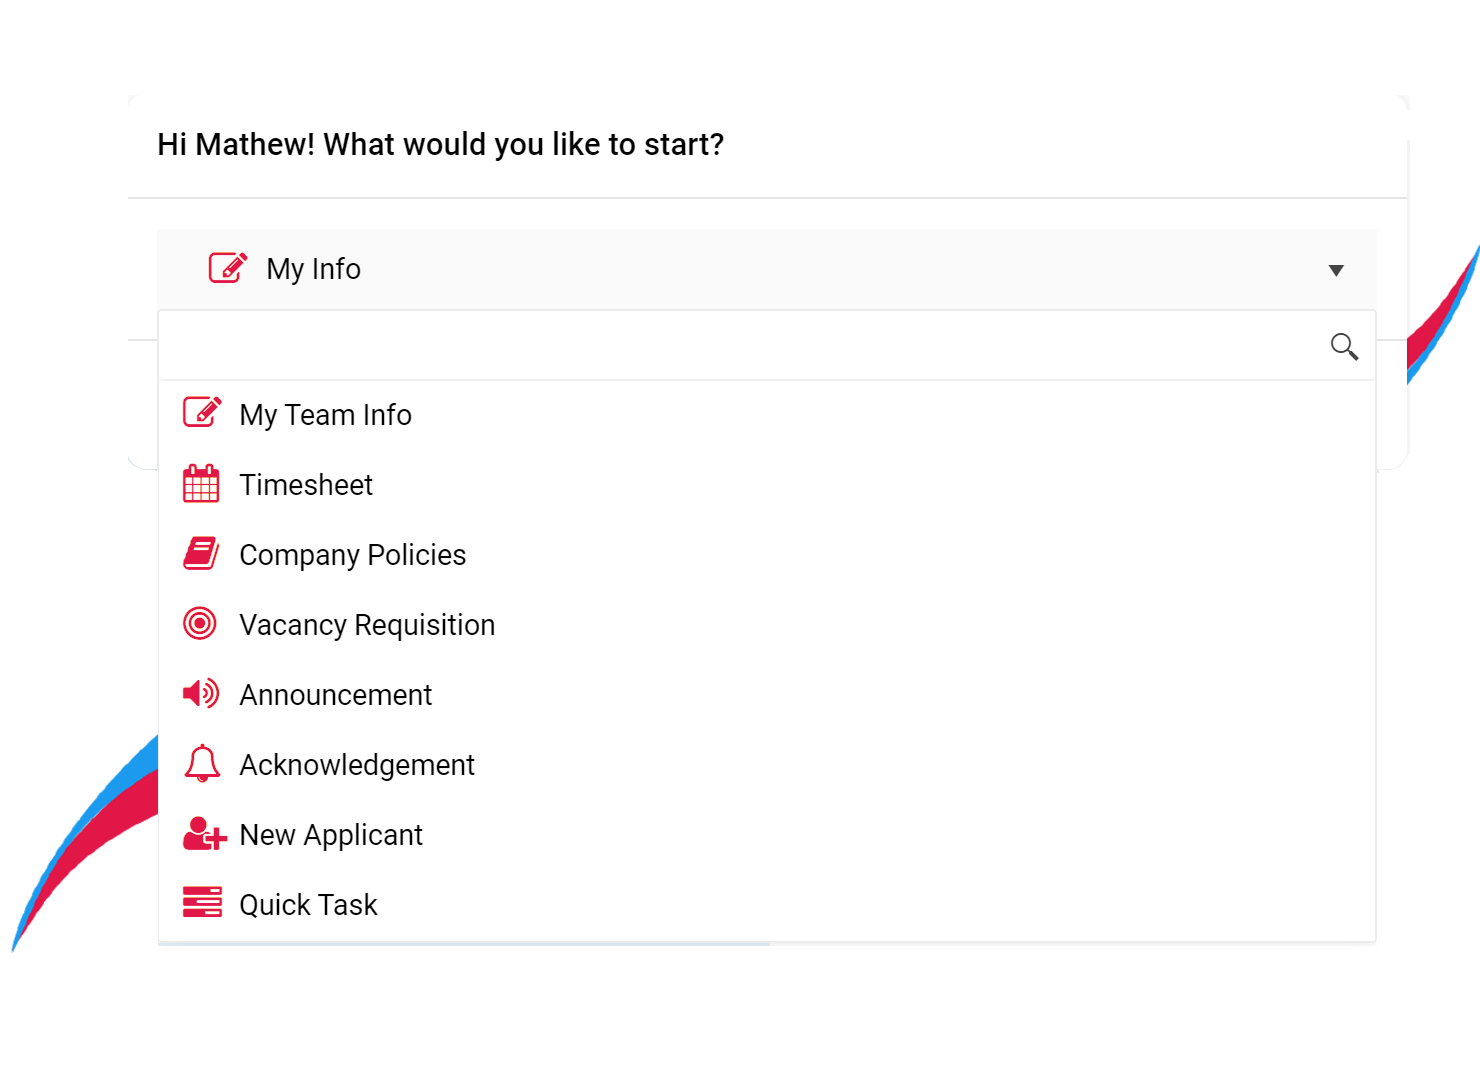Click the My Info edit icon
The width and height of the screenshot is (1480, 1081).
[x=228, y=268]
